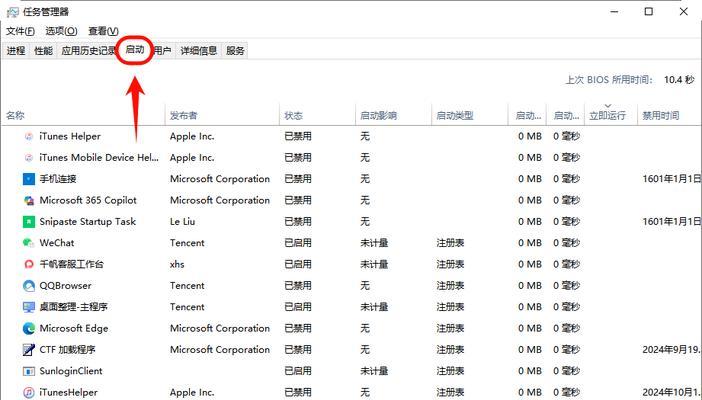
Task: Click the Task Manager title bar icon
Action: (x=13, y=12)
